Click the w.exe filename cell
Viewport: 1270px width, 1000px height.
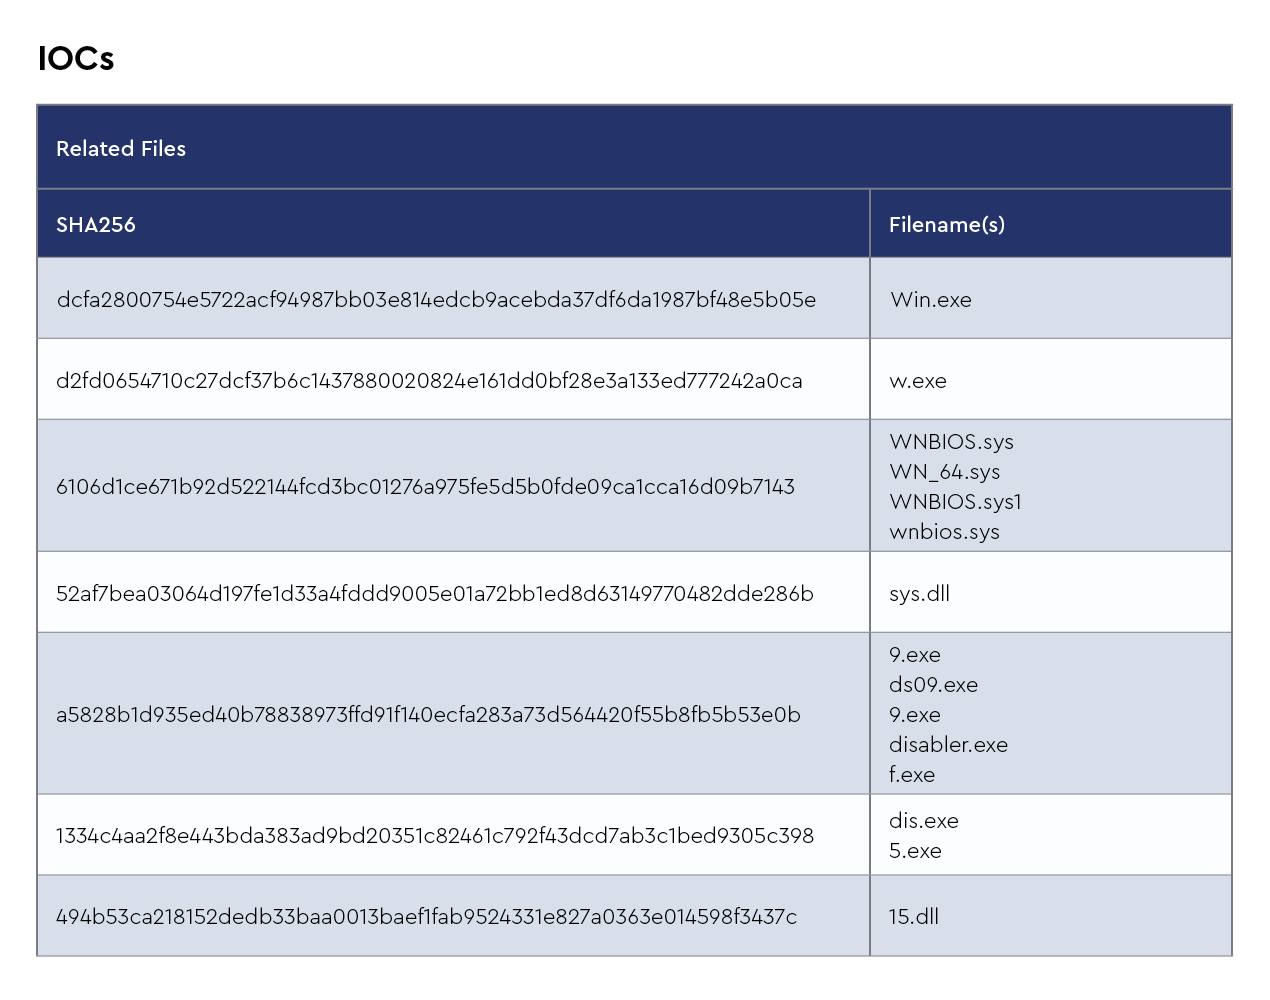(917, 381)
